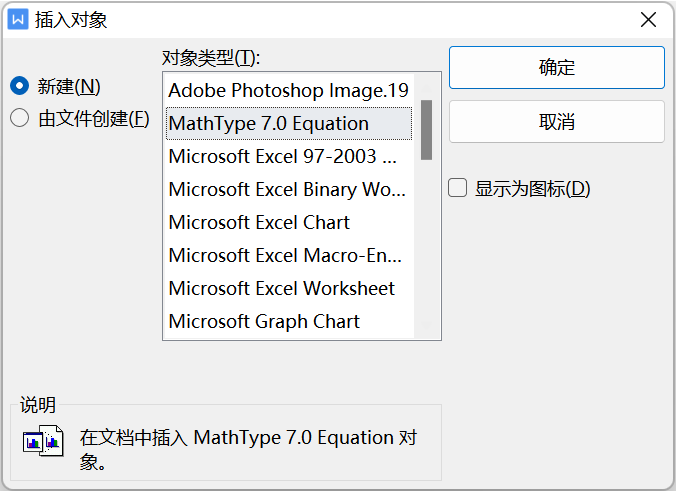Click the object description chart icon

click(43, 441)
